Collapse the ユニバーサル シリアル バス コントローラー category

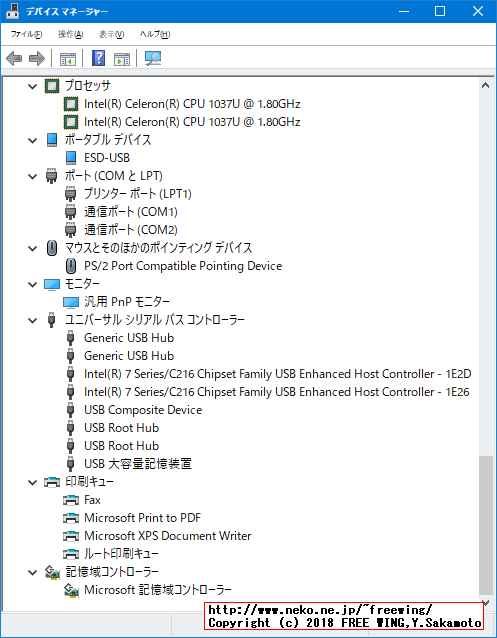coord(33,320)
